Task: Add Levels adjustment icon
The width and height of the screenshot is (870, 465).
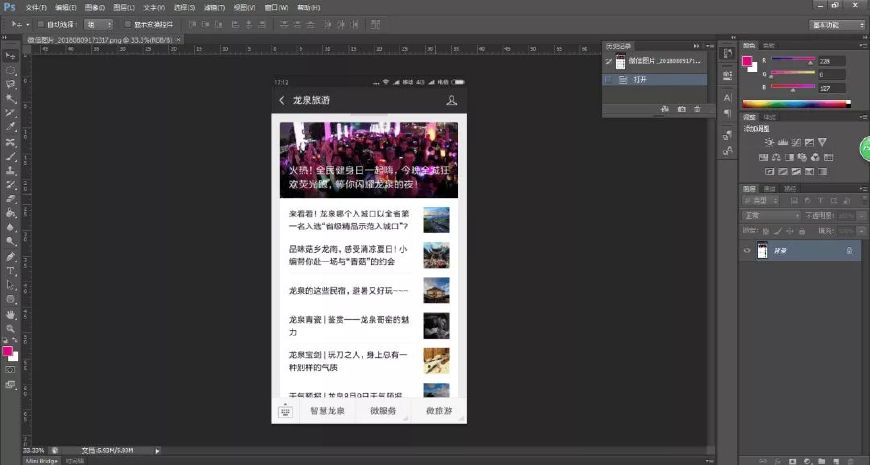Action: [783, 143]
